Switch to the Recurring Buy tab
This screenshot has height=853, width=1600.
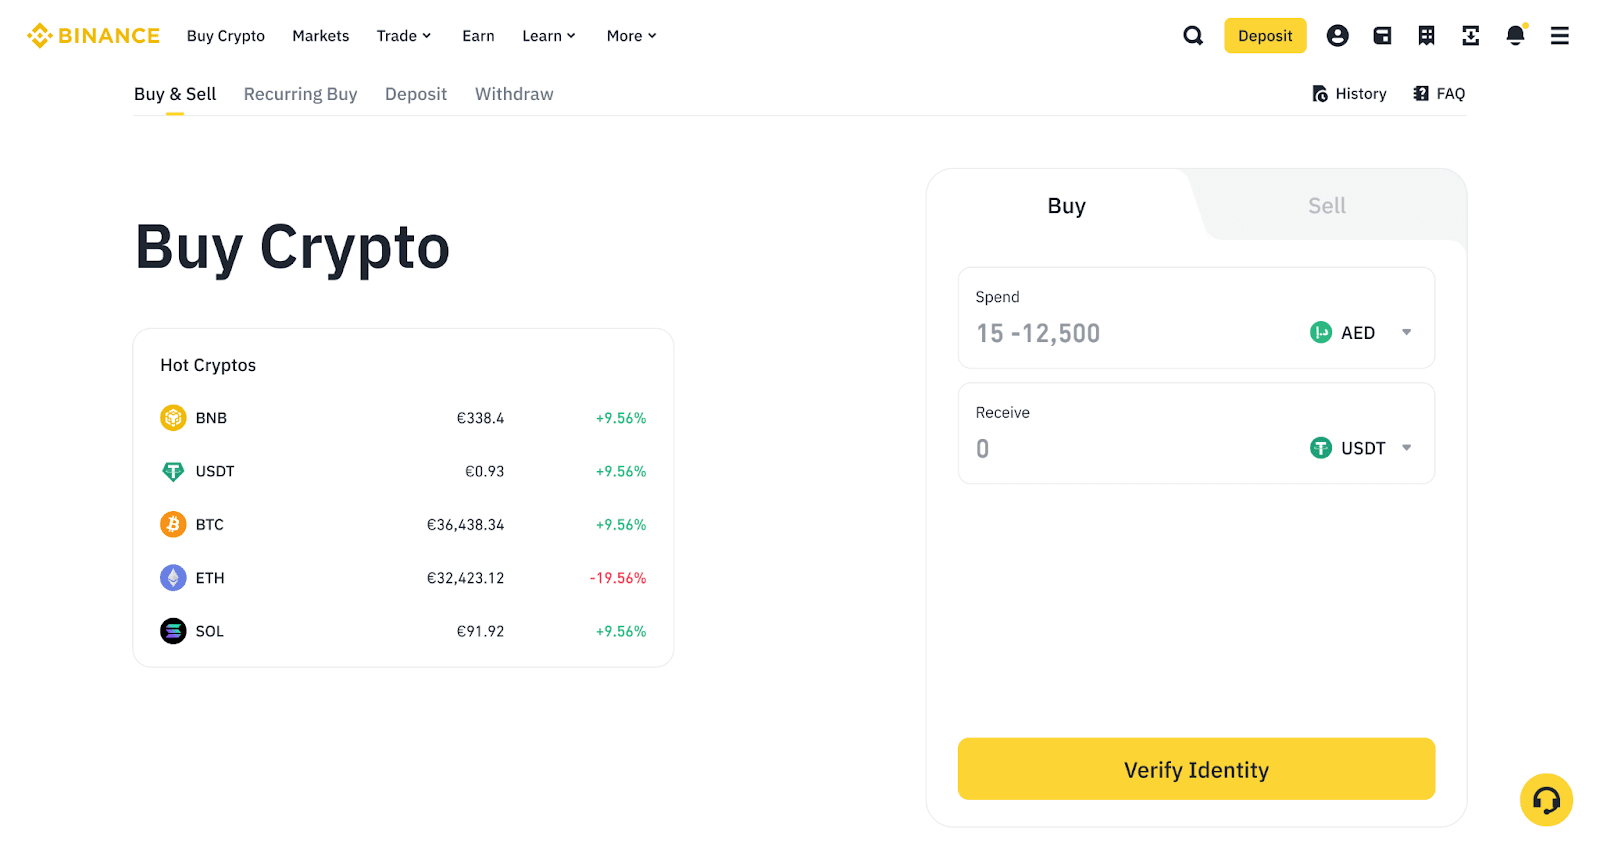tap(300, 94)
